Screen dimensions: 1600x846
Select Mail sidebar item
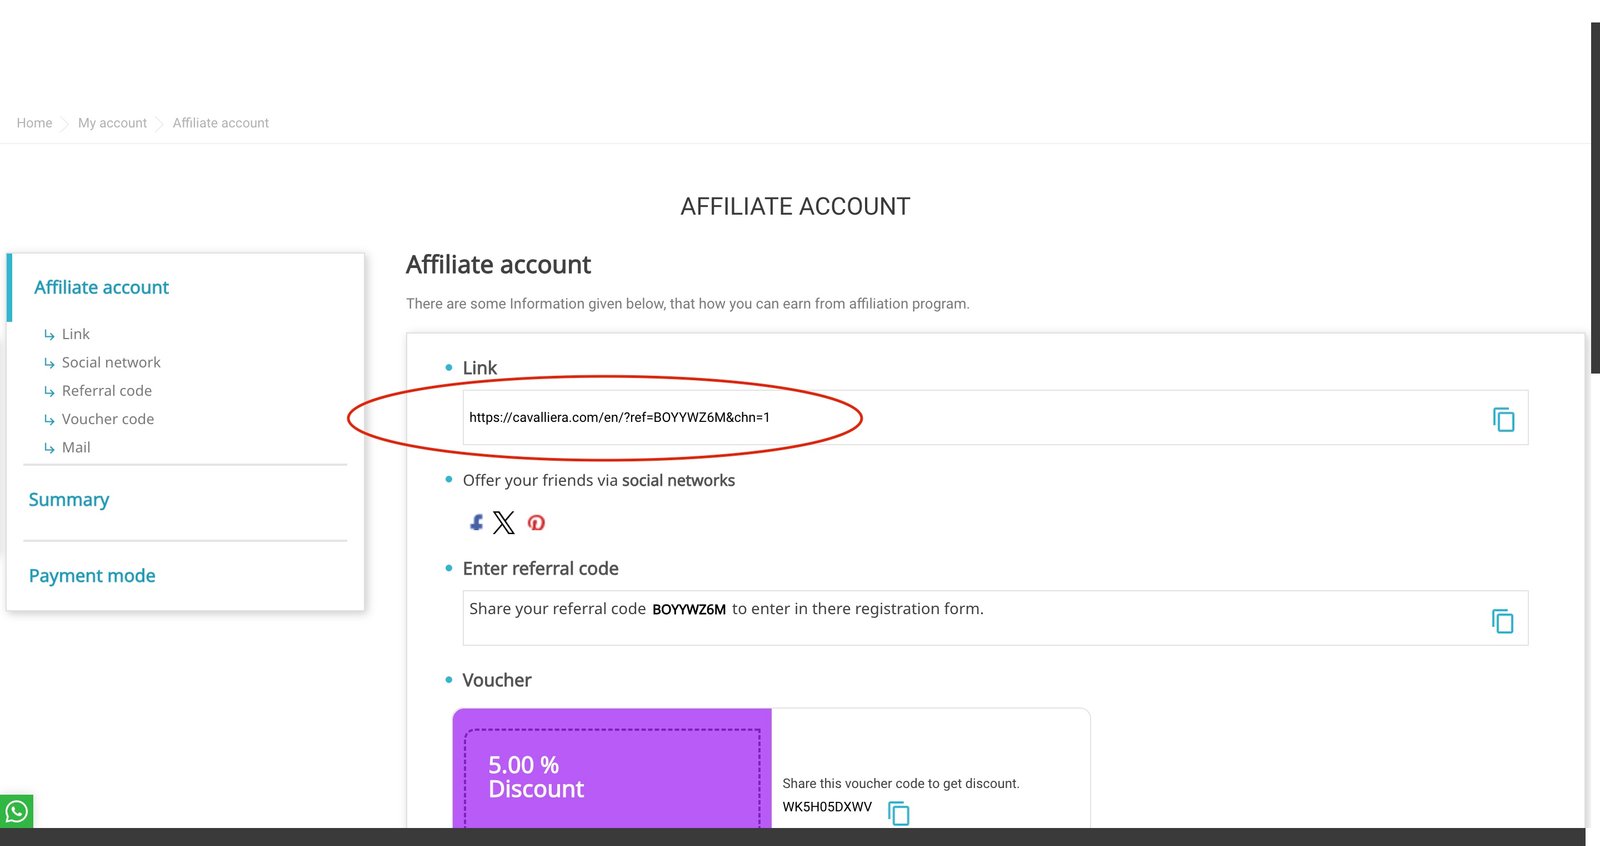click(x=76, y=447)
